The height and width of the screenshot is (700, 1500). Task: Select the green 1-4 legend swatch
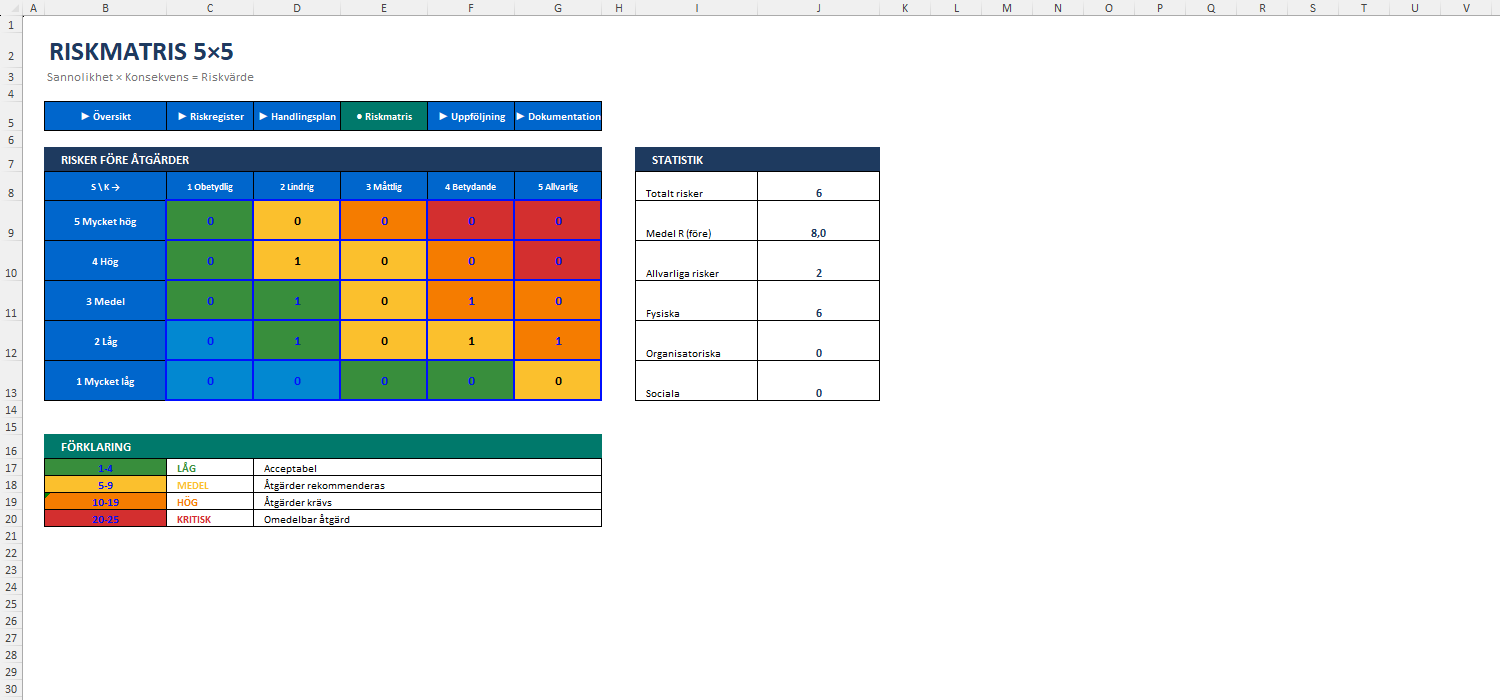point(105,467)
